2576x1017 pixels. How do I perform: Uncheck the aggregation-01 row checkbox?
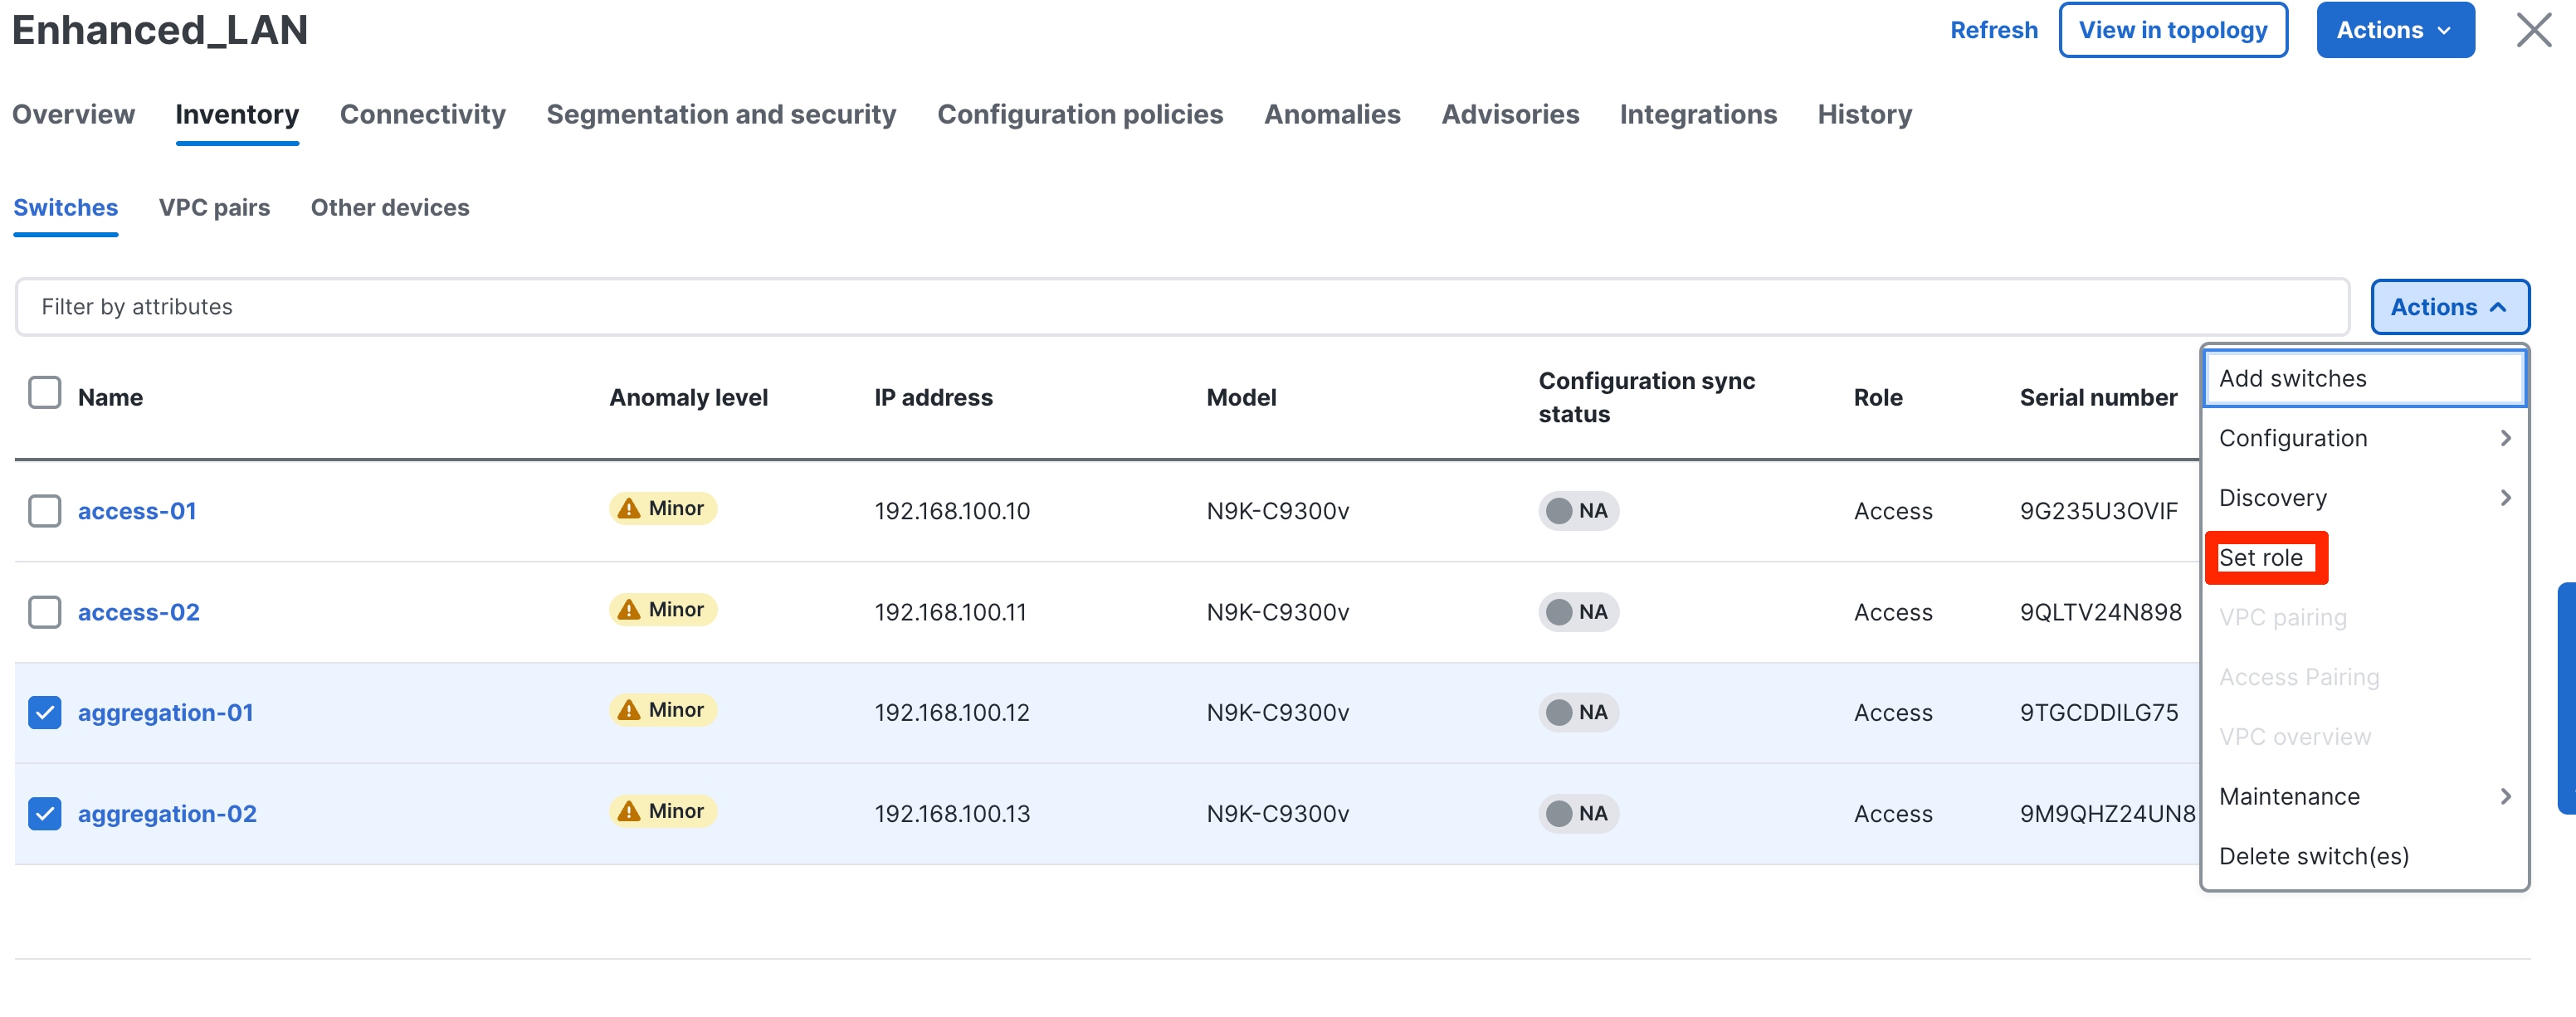coord(45,713)
